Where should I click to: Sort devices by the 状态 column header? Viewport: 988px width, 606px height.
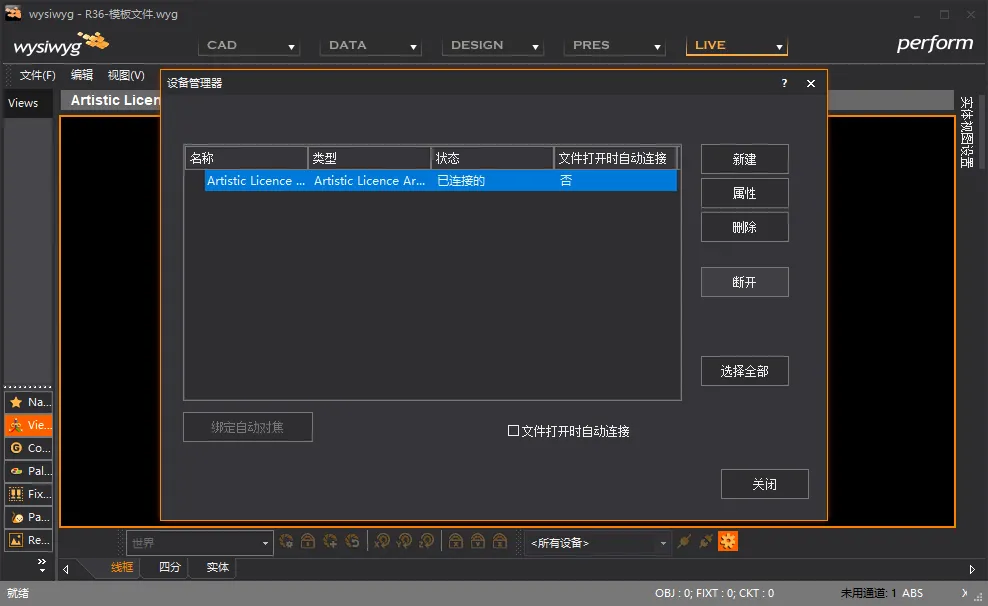[492, 158]
